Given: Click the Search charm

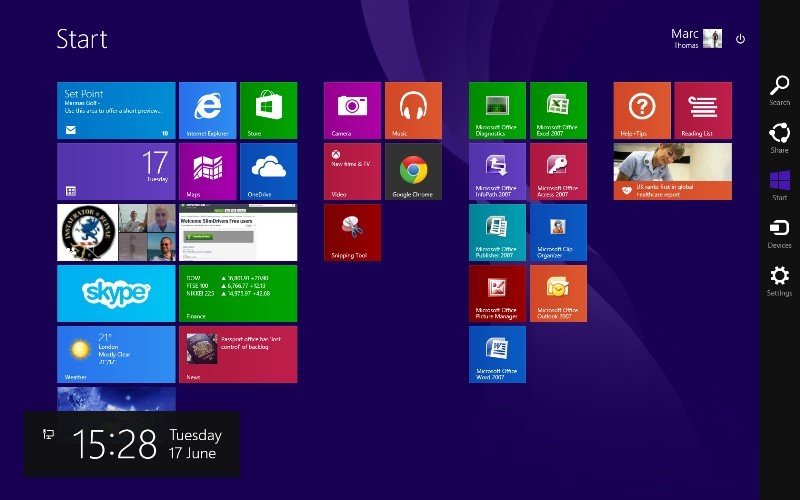Looking at the screenshot, I should coord(780,91).
